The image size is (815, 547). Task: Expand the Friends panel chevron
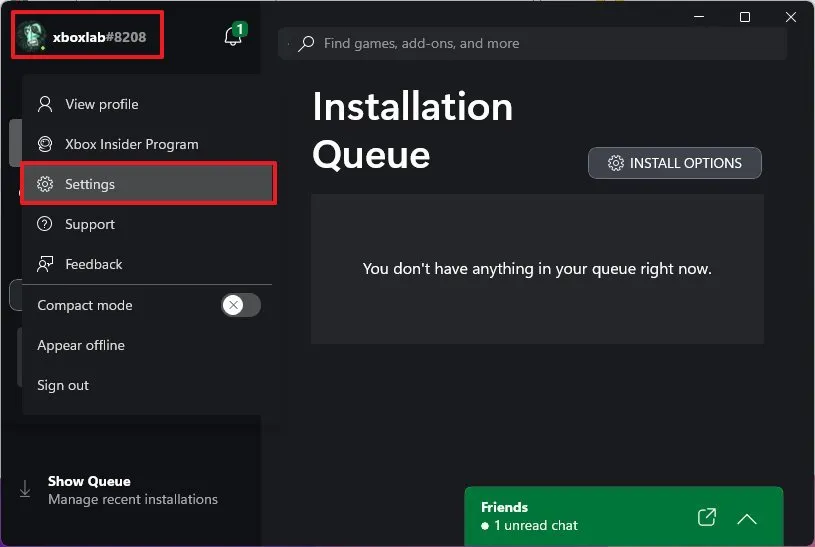pos(747,518)
